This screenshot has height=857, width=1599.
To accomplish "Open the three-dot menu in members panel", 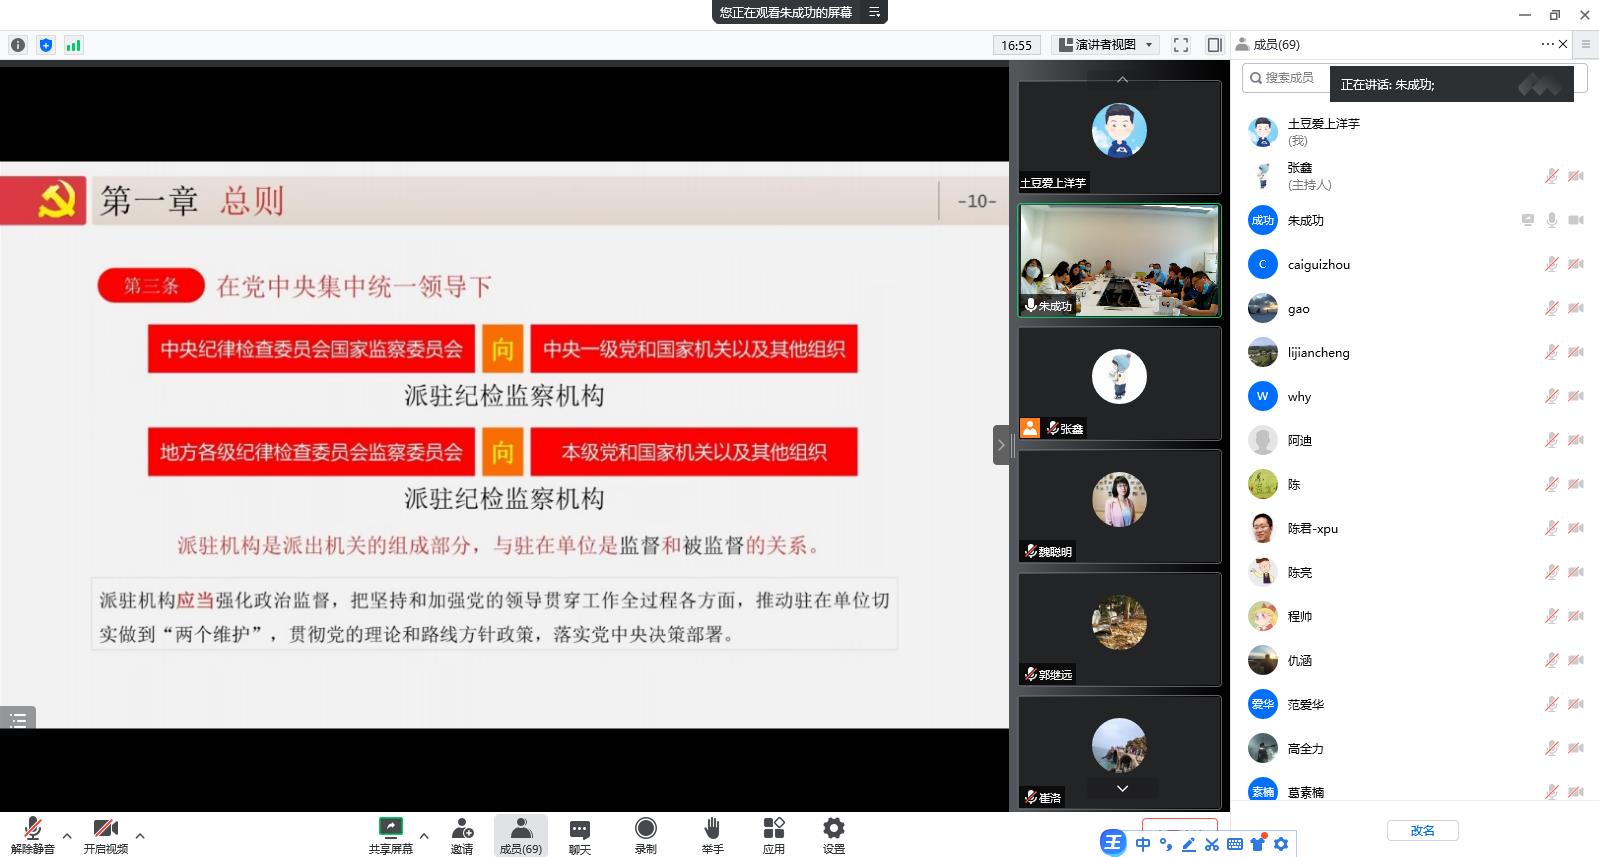I will pyautogui.click(x=1547, y=44).
